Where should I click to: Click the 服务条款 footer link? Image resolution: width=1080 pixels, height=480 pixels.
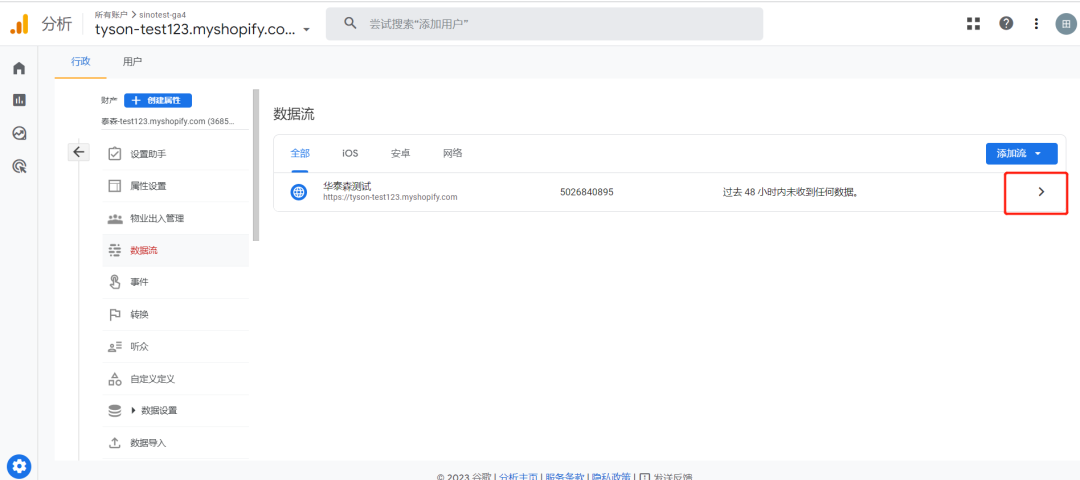[x=563, y=477]
